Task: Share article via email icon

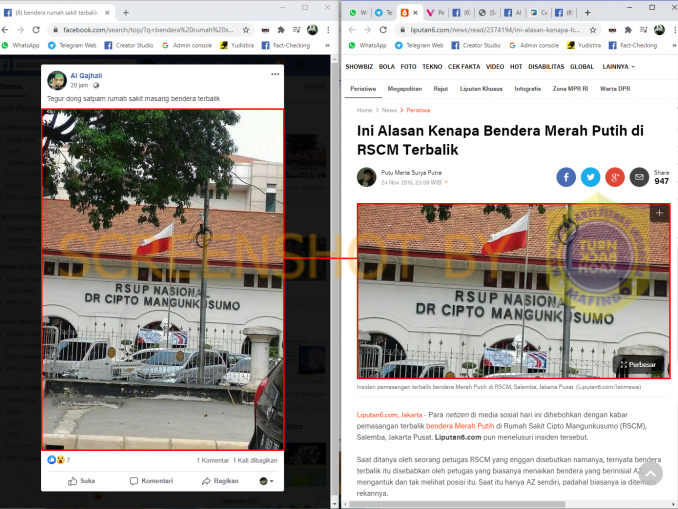Action: point(639,177)
